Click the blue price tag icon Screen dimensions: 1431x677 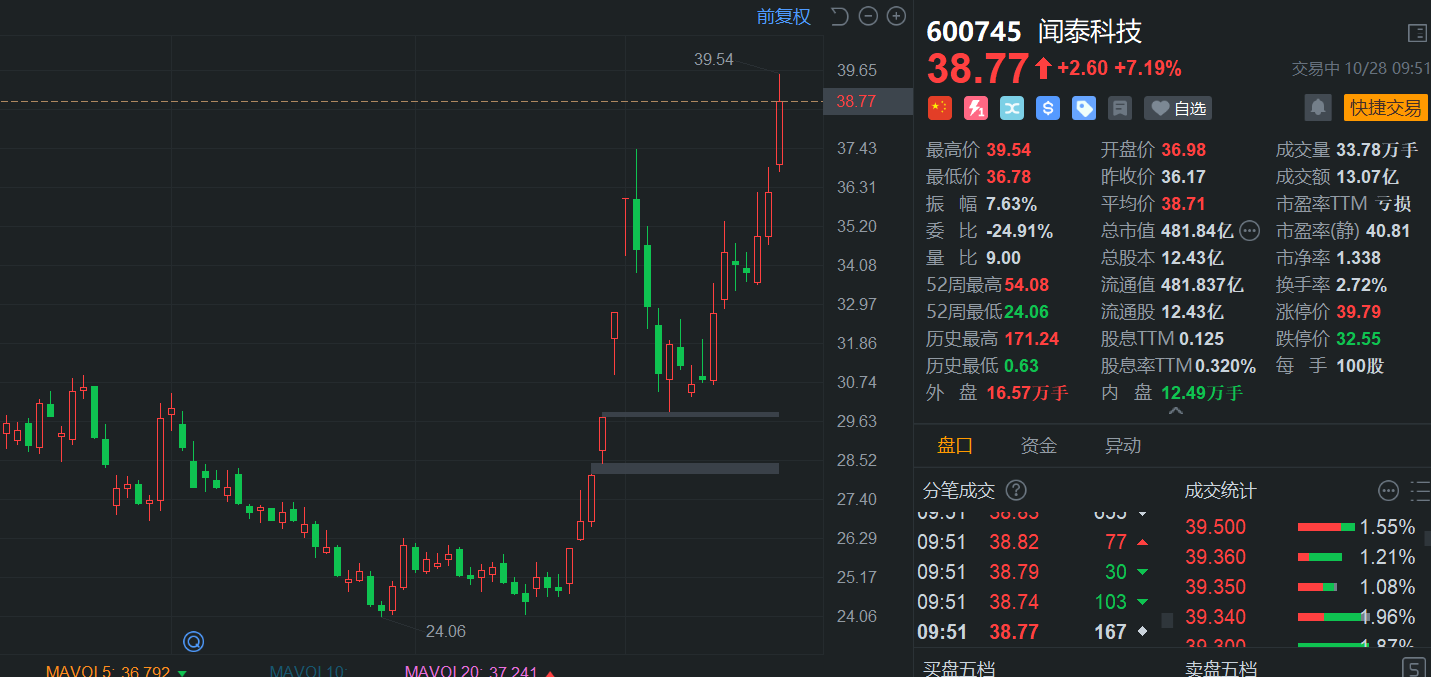click(x=1083, y=108)
